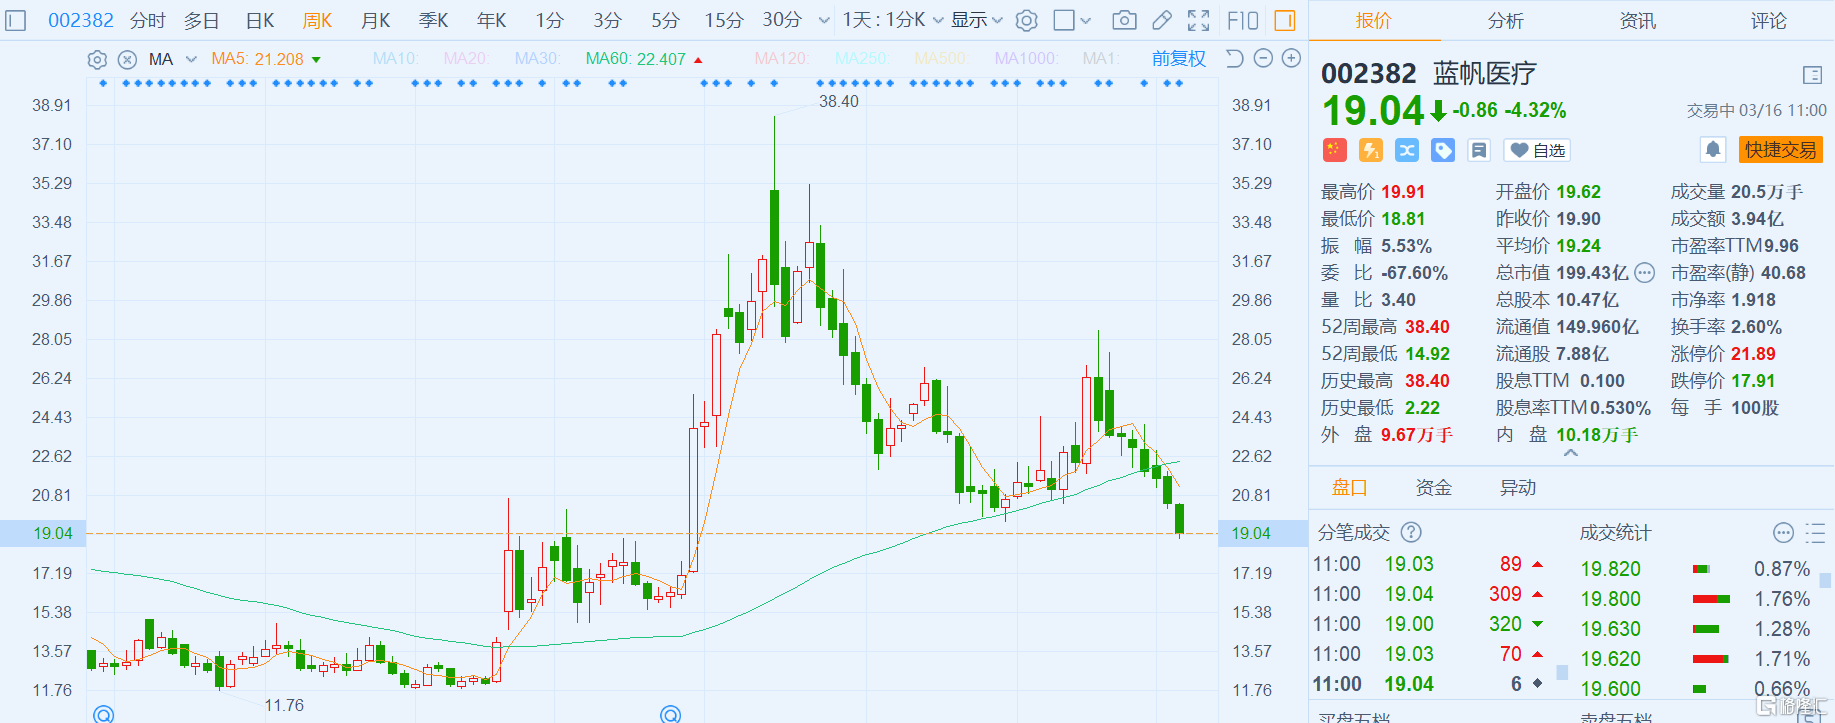The image size is (1835, 723).
Task: Switch 成交统计 to list view icon
Action: 1816,532
